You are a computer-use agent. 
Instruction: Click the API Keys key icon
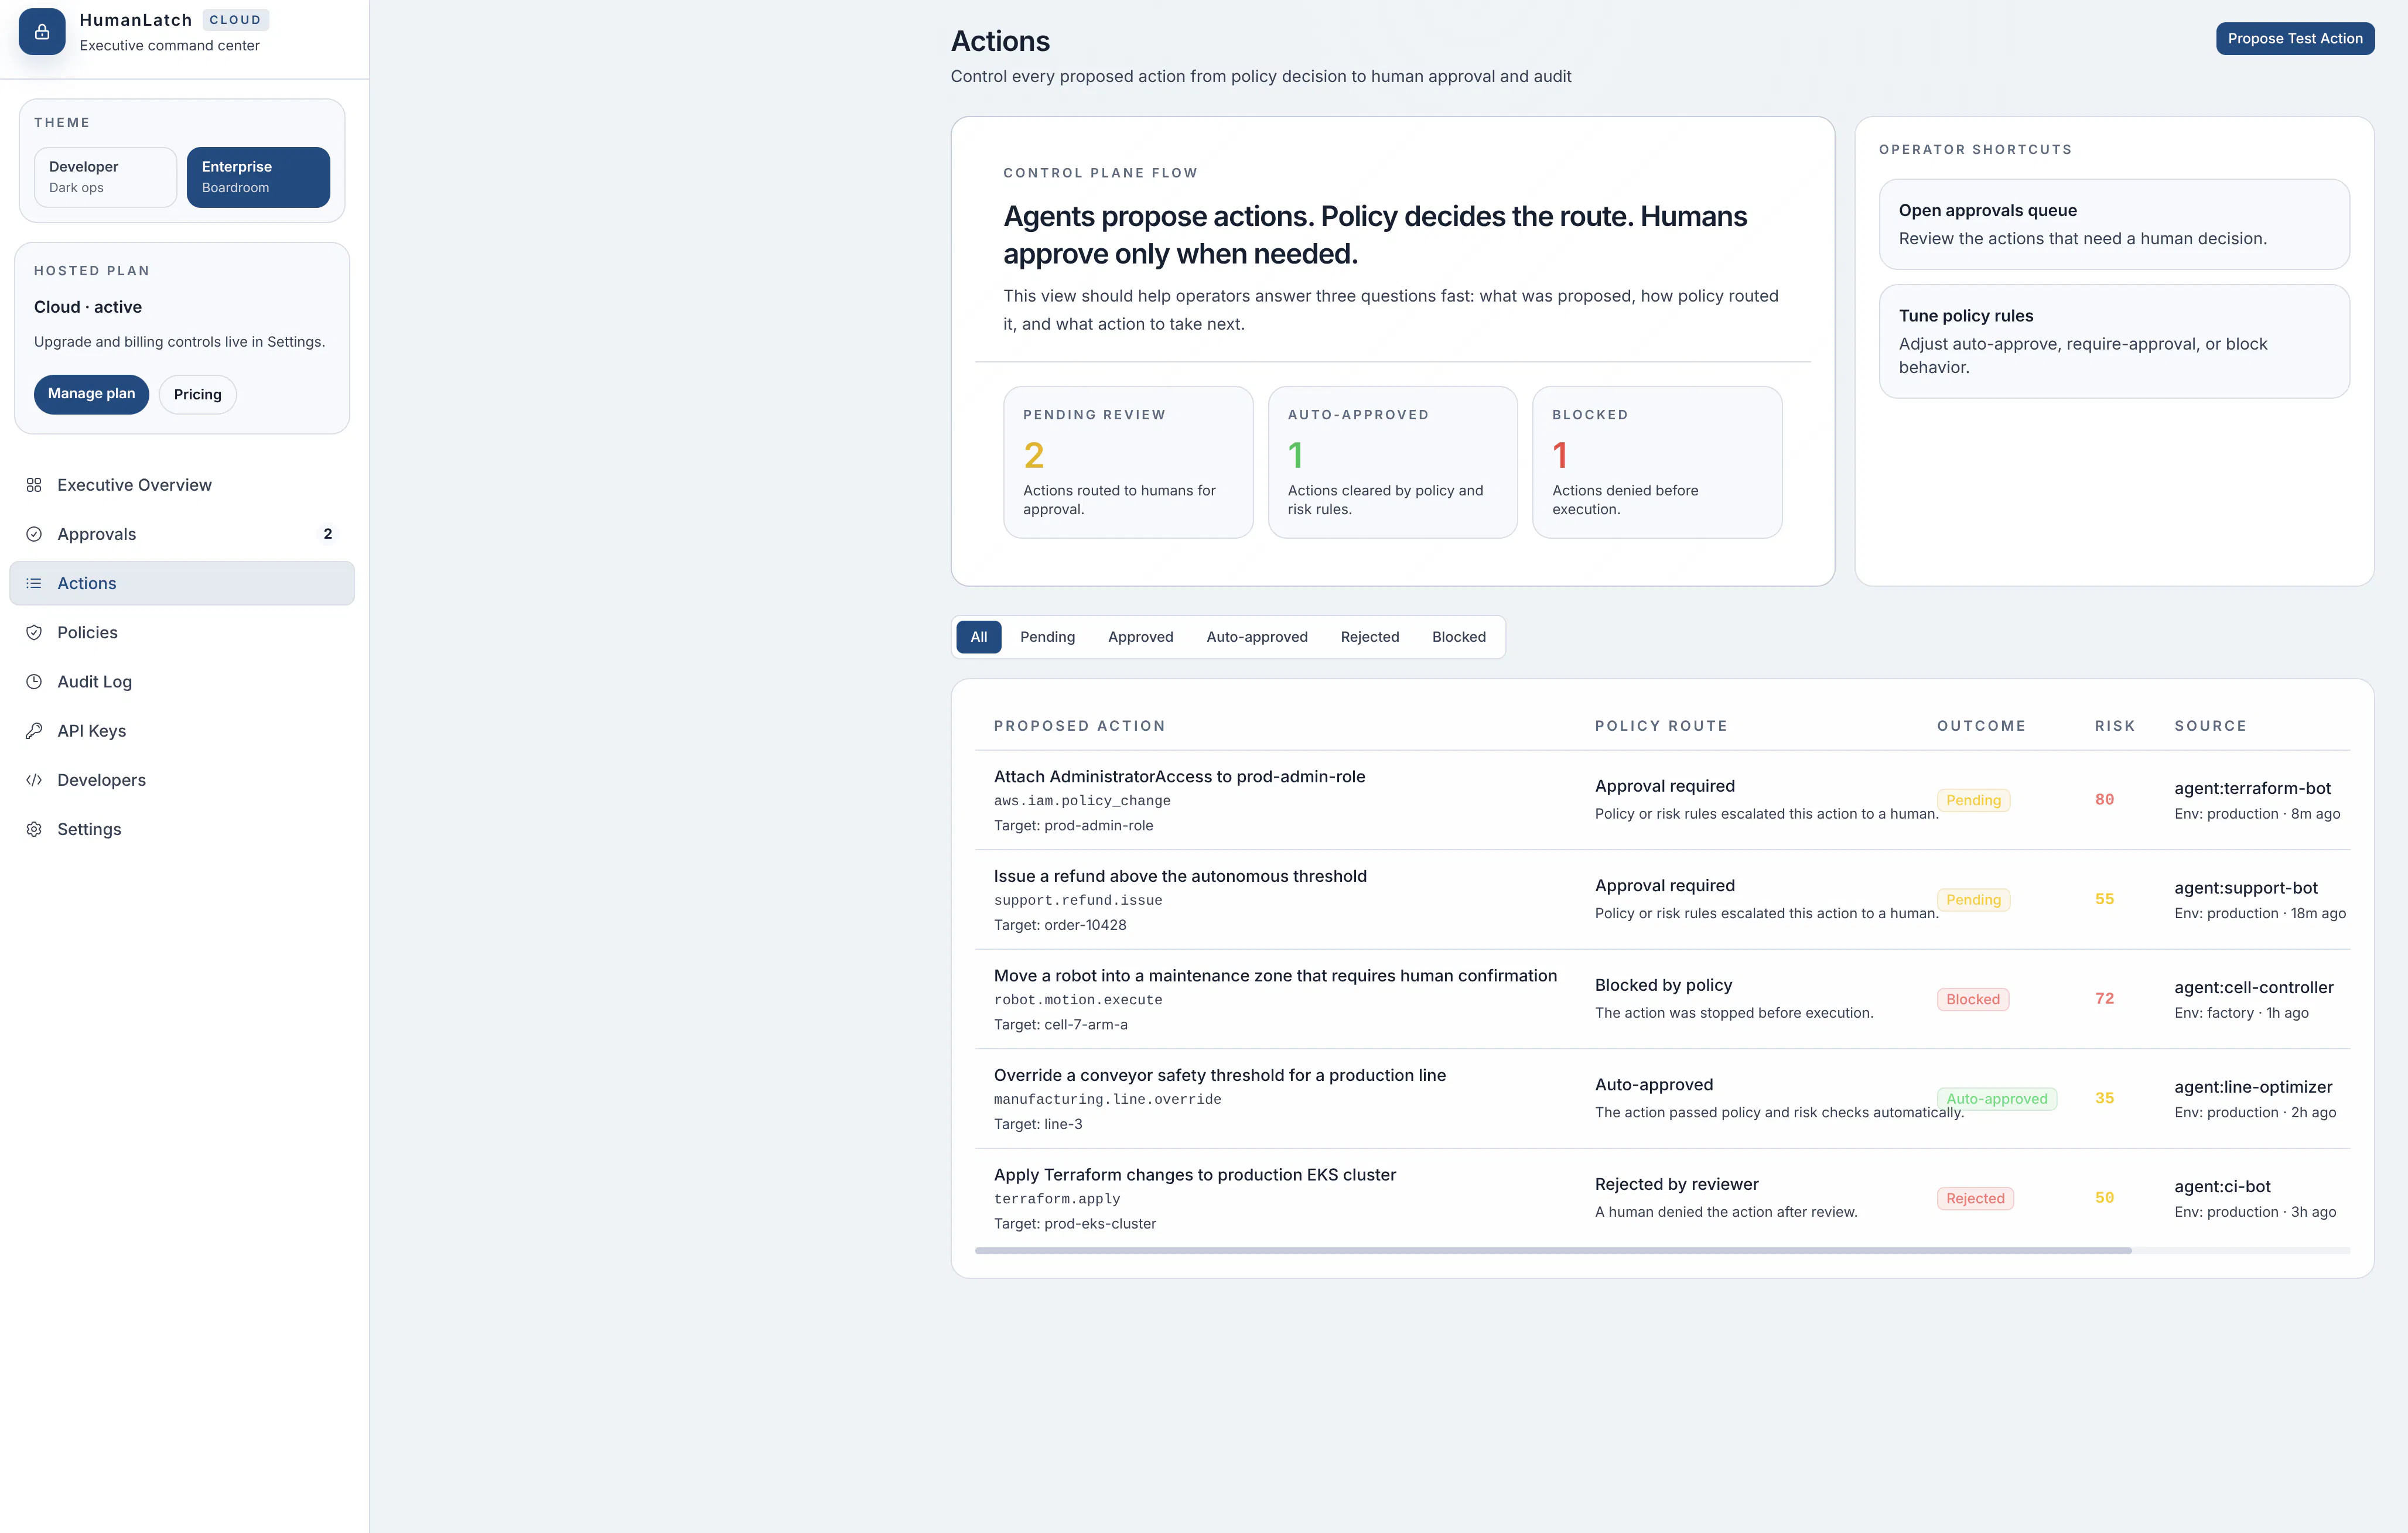tap(34, 730)
